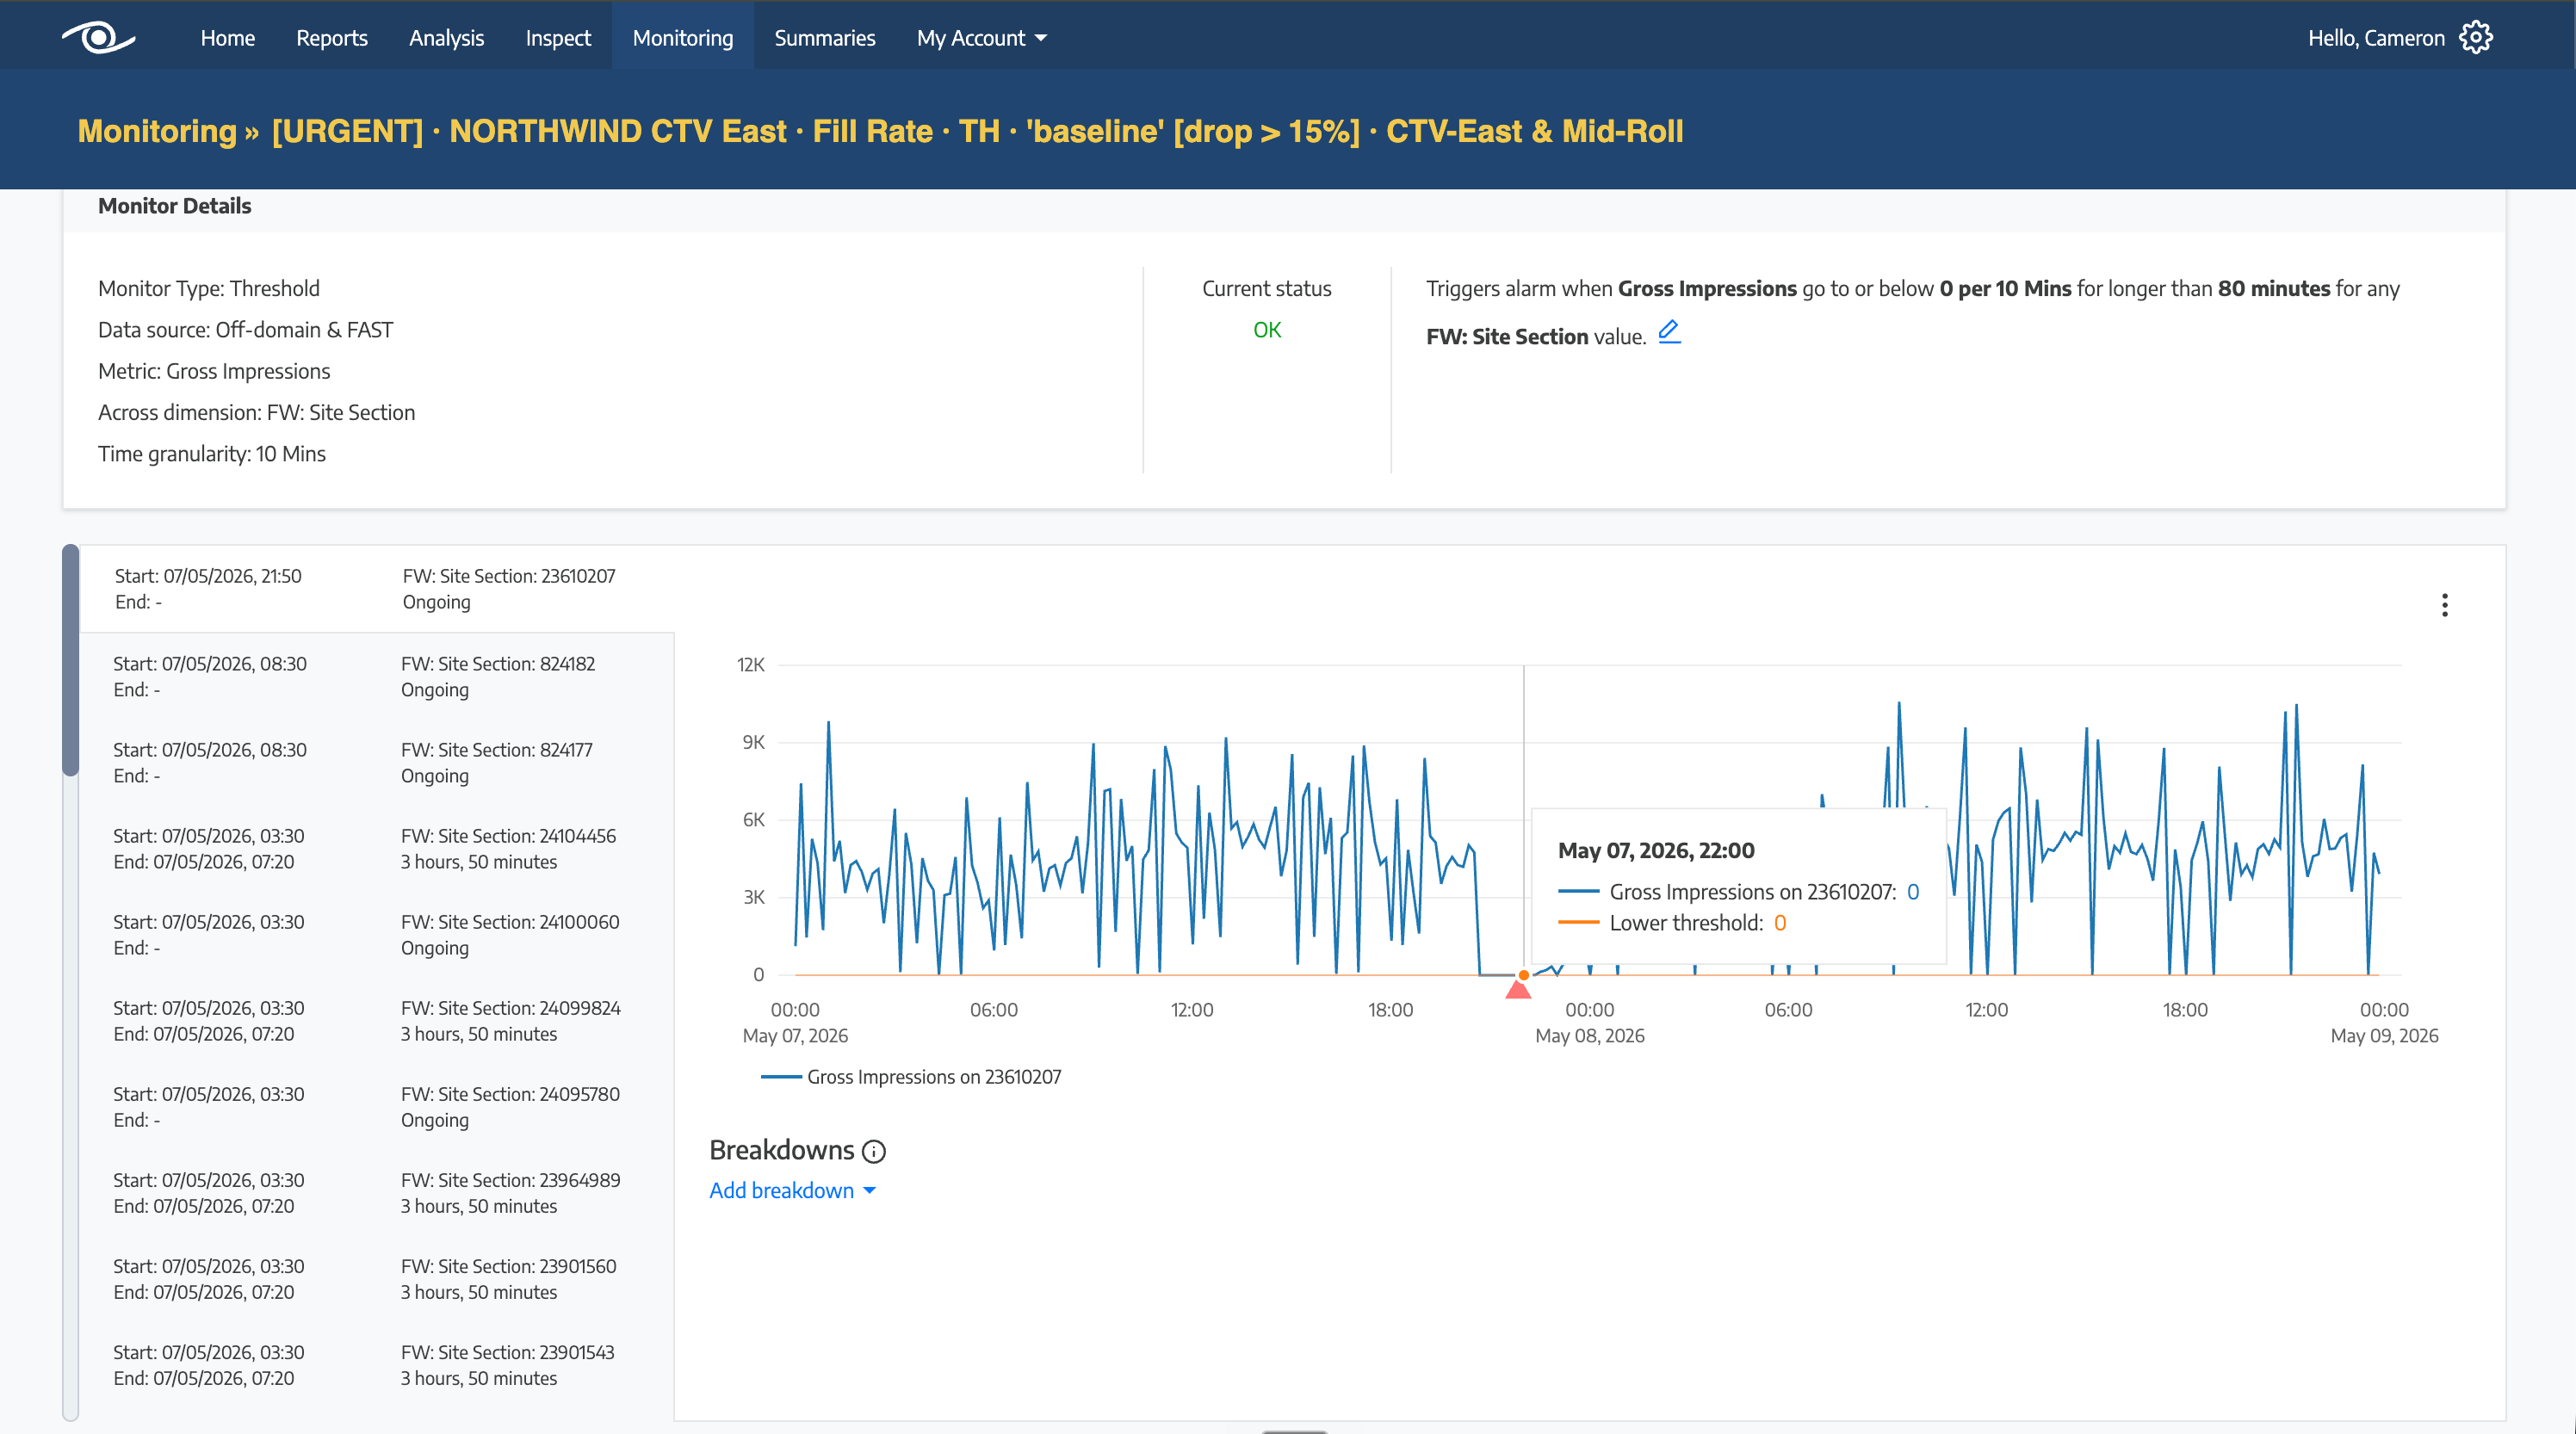This screenshot has height=1434, width=2576.
Task: Click the alarm list scrollbar thumb
Action: click(x=70, y=660)
